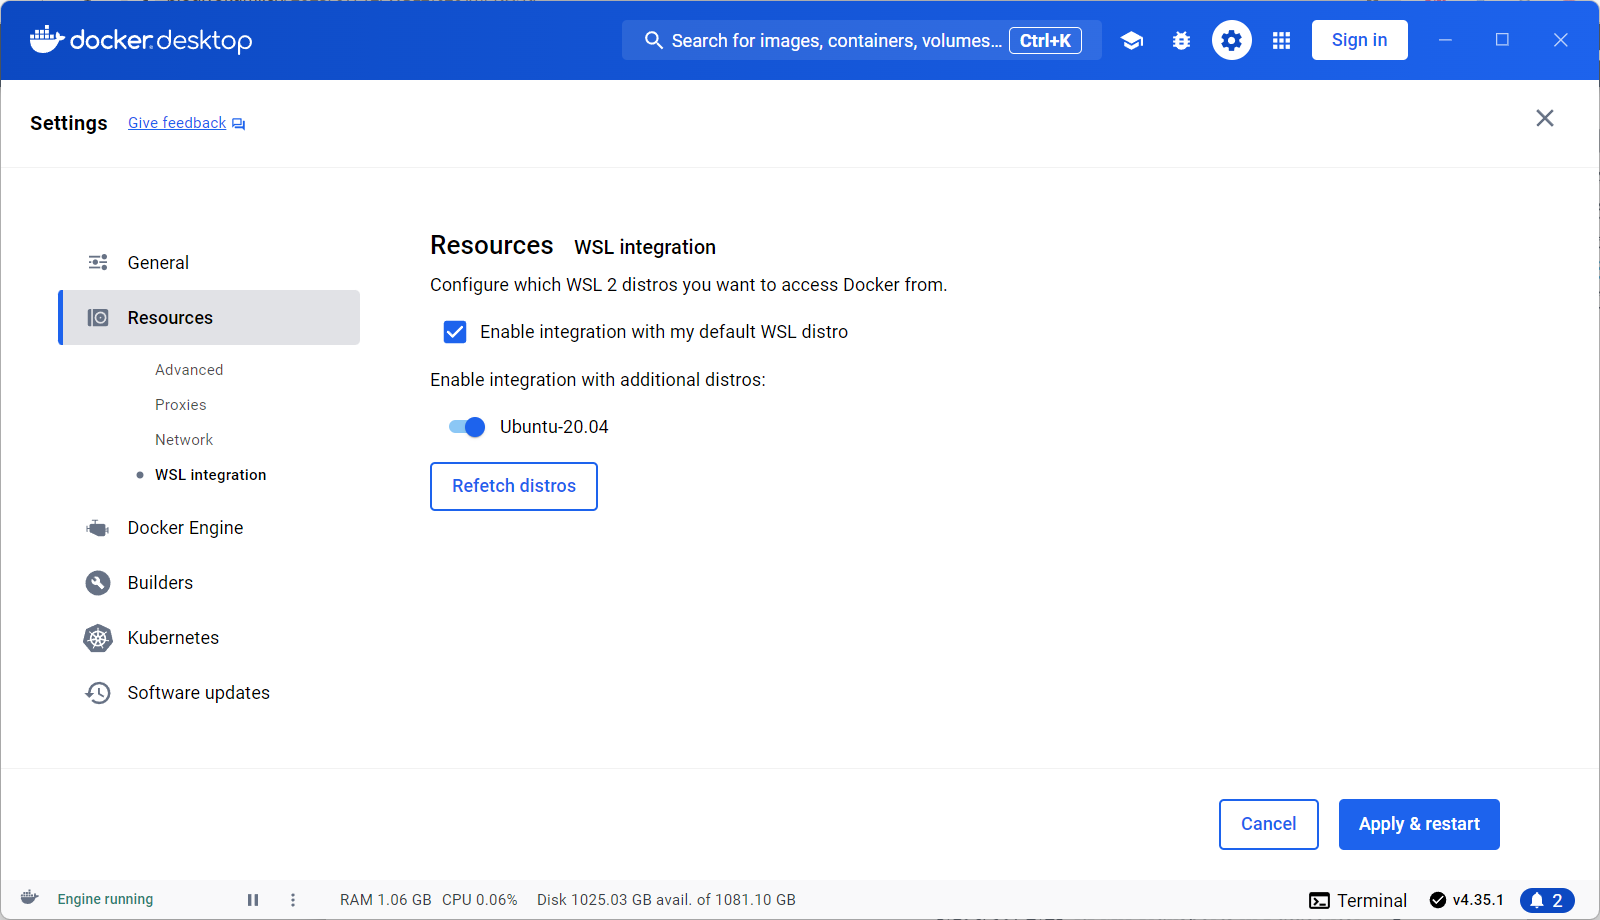The width and height of the screenshot is (1600, 920).
Task: Select WSL integration subsection
Action: (211, 475)
